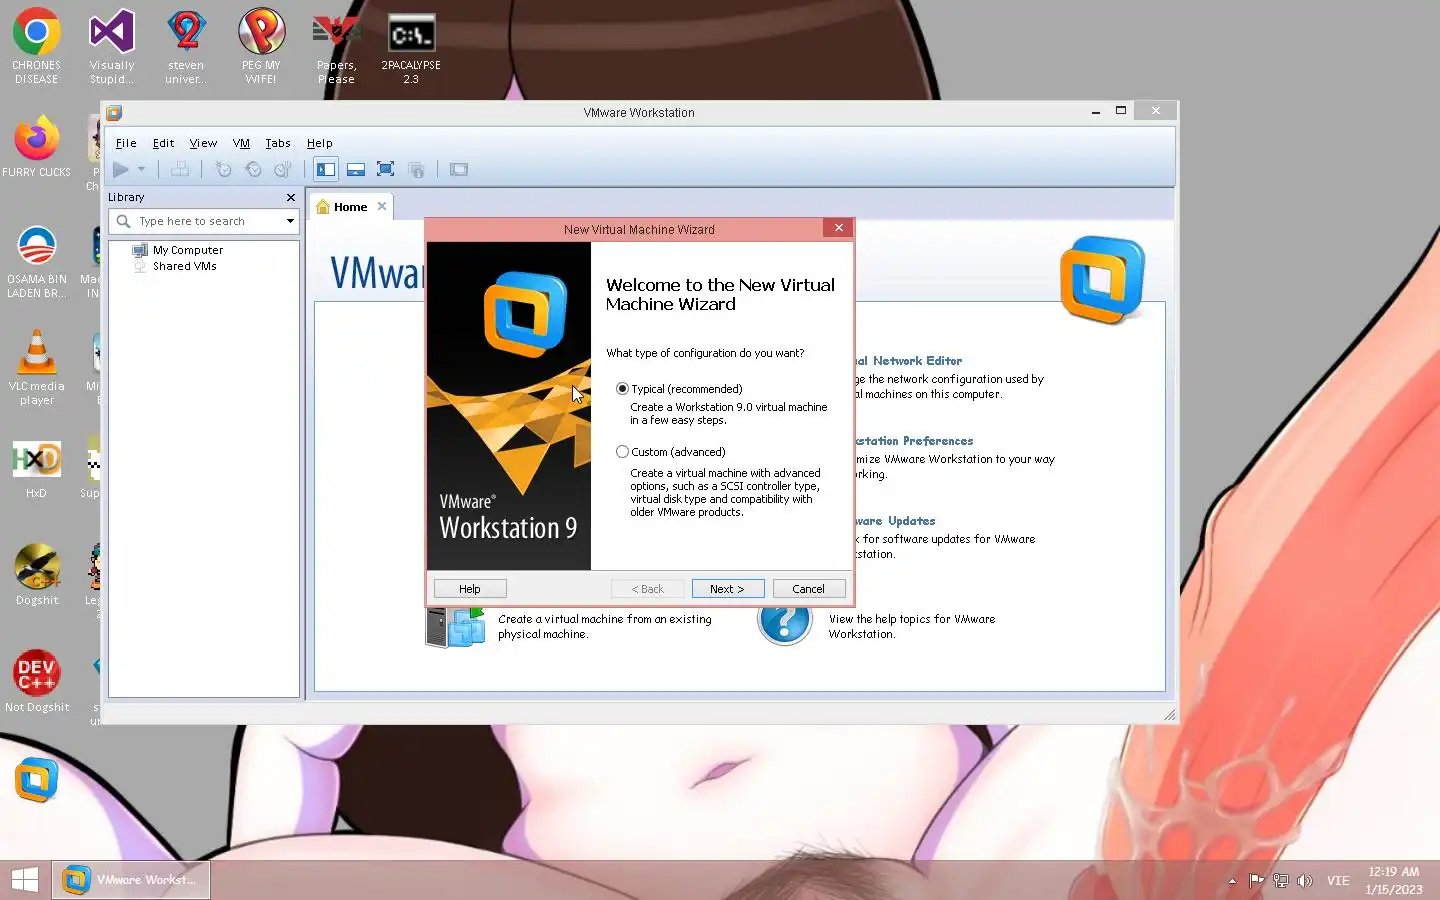Open the Edit menu

click(x=163, y=143)
